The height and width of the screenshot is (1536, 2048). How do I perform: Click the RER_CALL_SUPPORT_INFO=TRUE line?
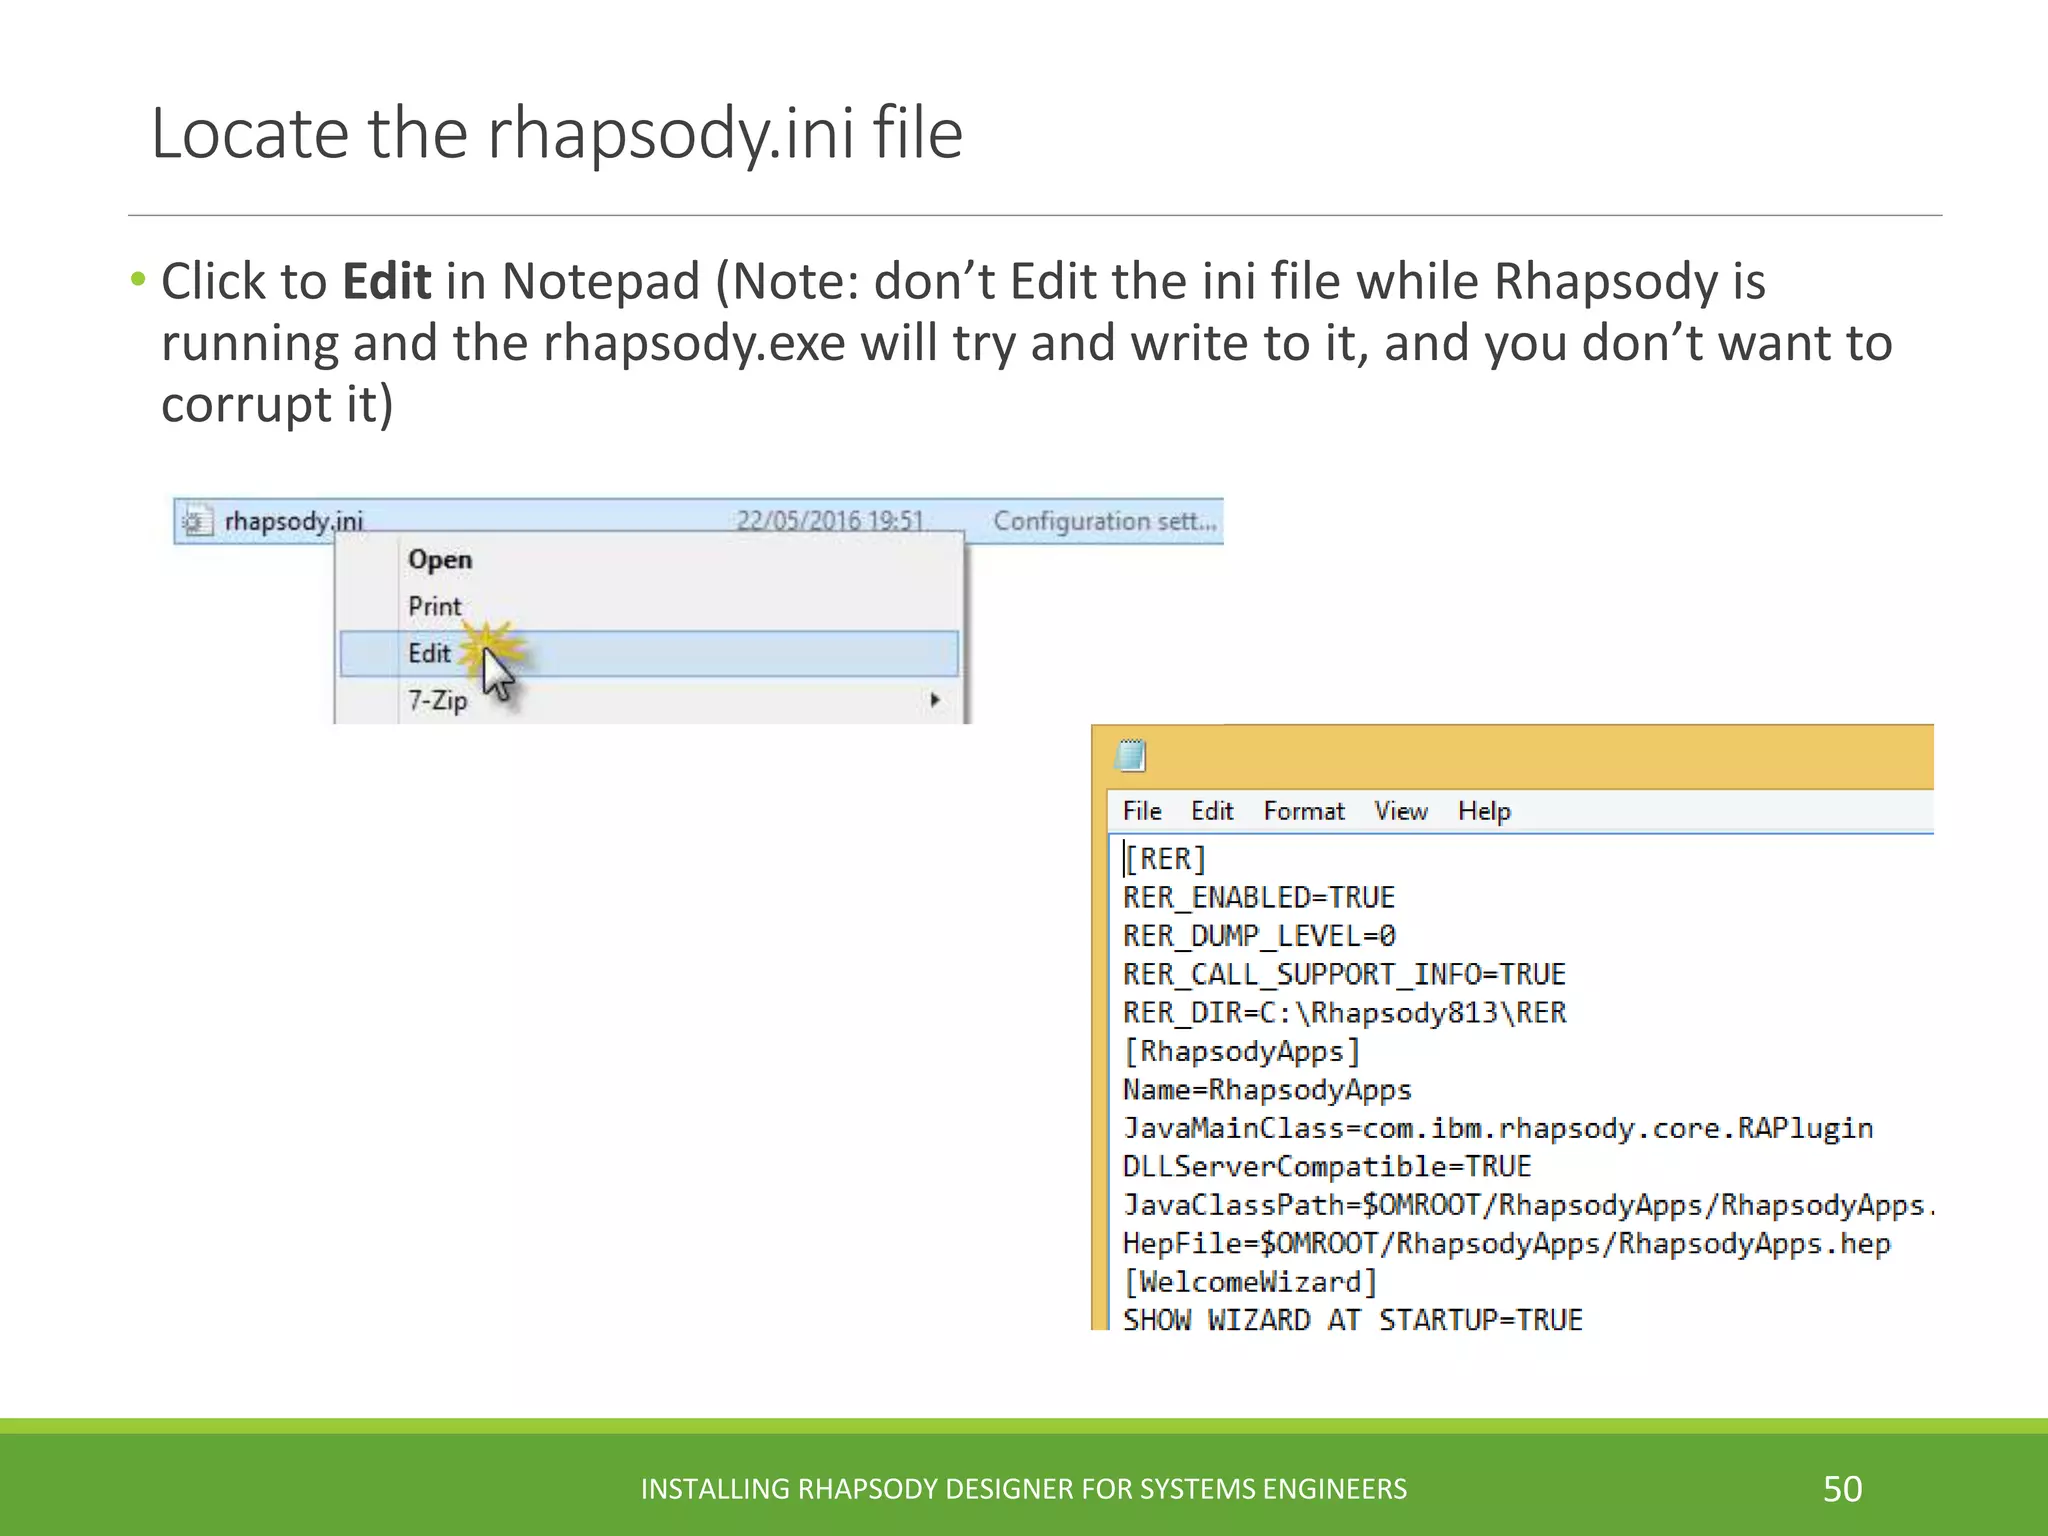coord(1344,974)
